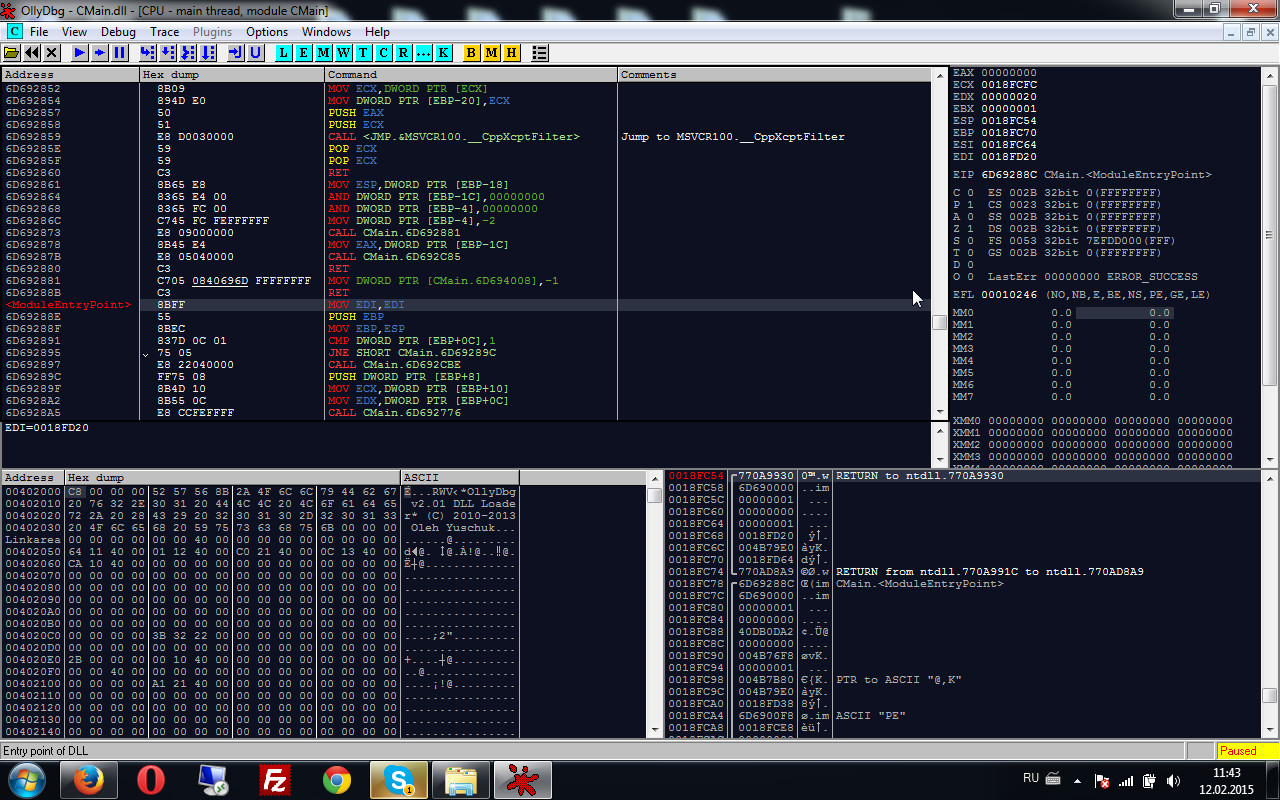Open the Windows menu

click(326, 32)
